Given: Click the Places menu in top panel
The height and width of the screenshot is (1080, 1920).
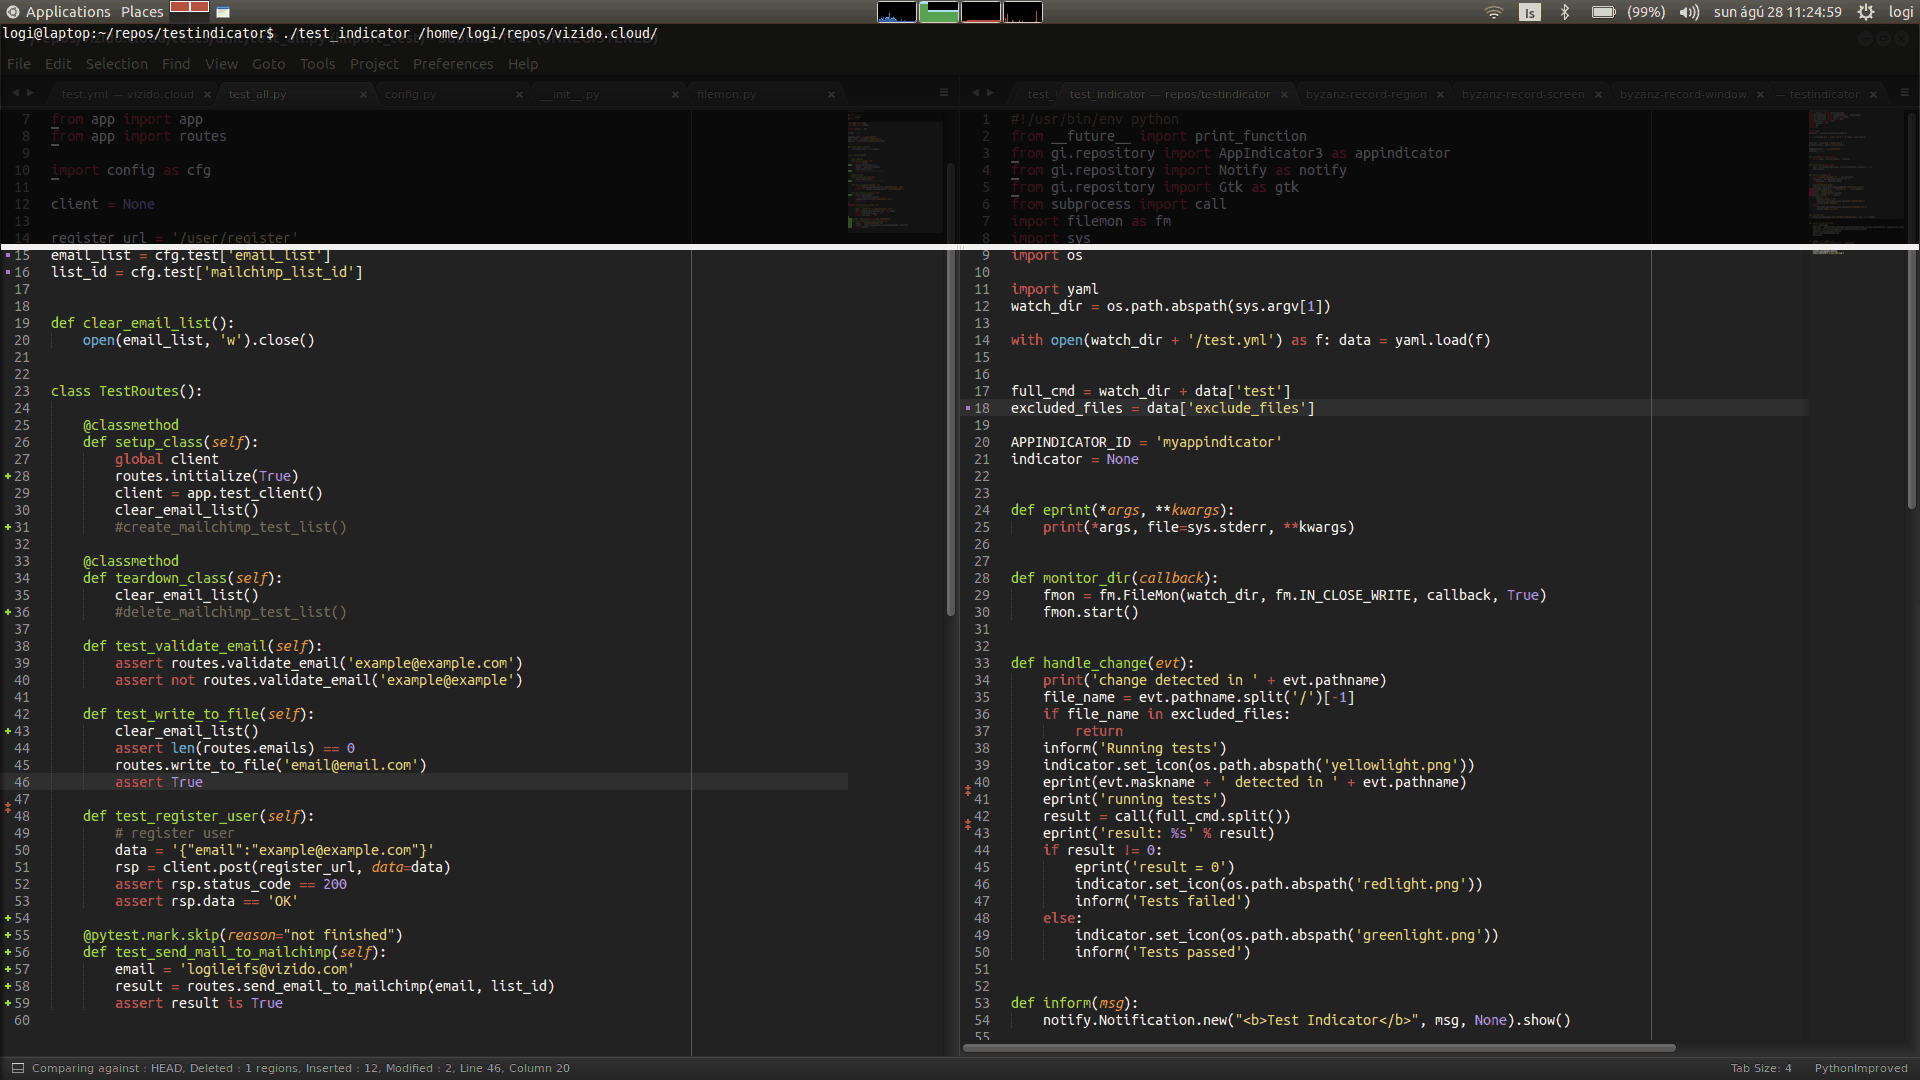Looking at the screenshot, I should [x=142, y=12].
